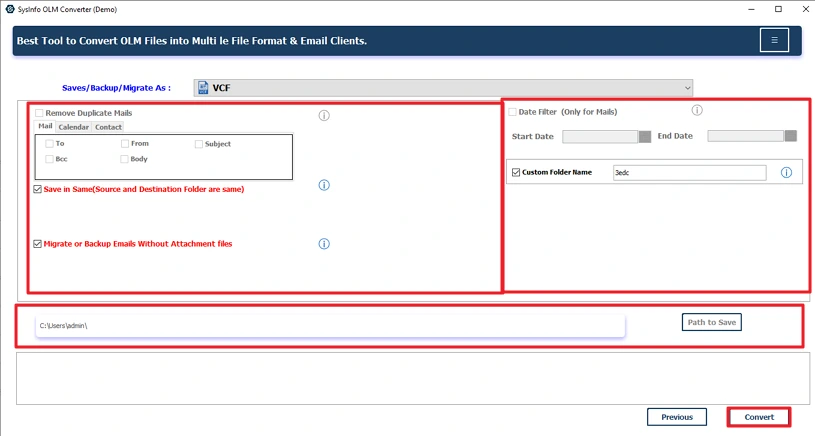Toggle Remove Duplicate Mails checkbox

39,113
